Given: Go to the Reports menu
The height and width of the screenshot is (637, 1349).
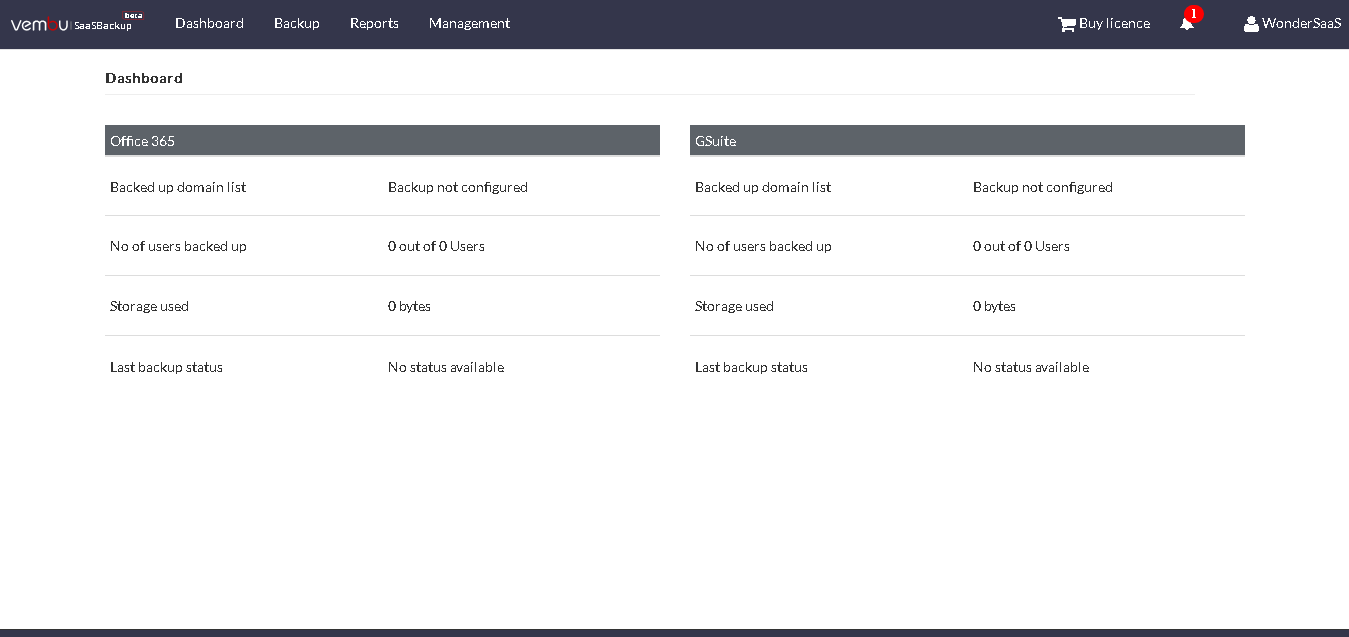Looking at the screenshot, I should tap(374, 23).
